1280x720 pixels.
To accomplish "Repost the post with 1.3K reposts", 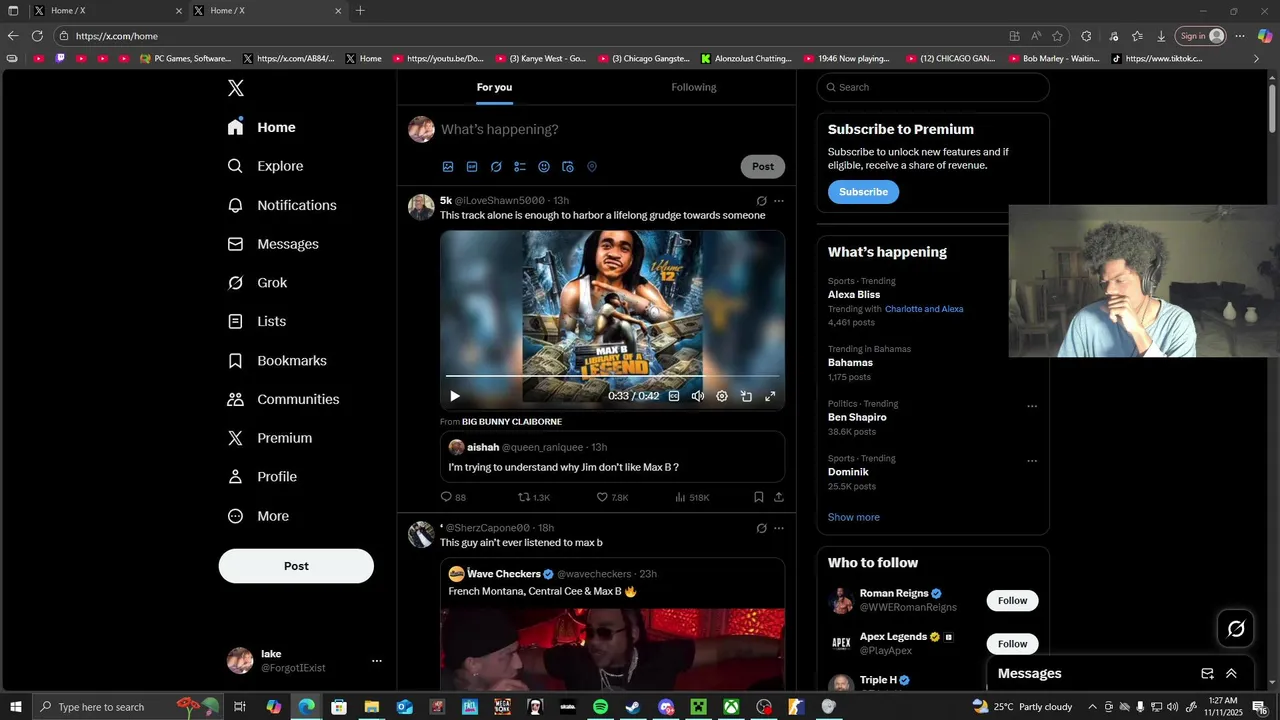I will coord(533,497).
